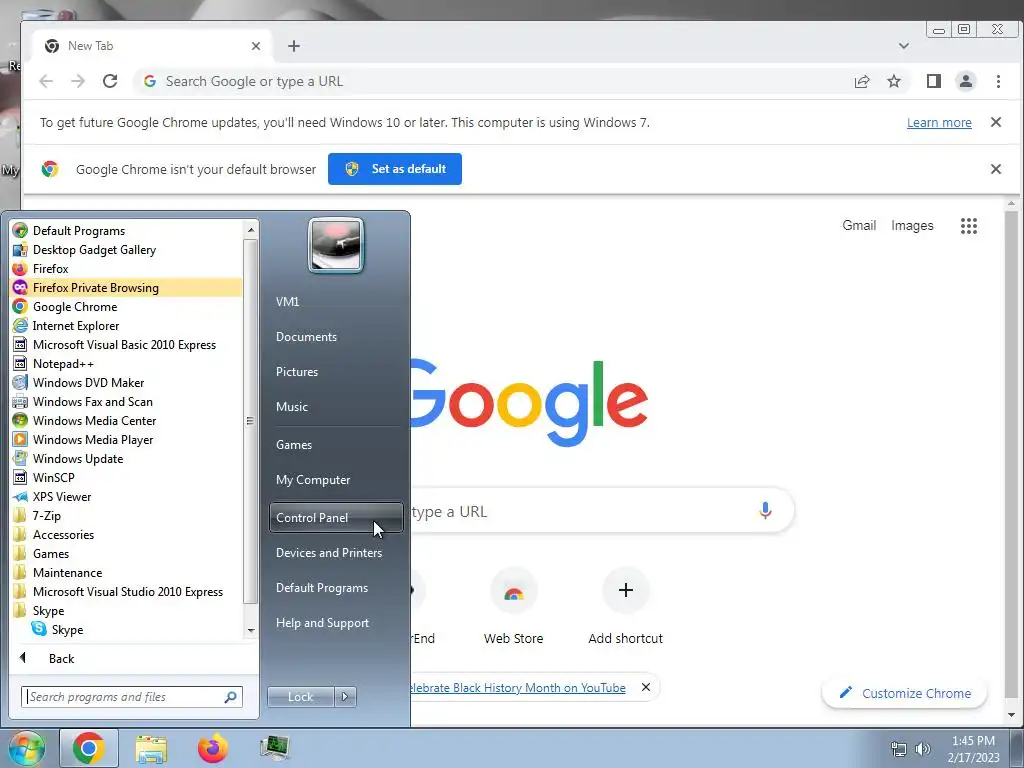The image size is (1024, 768).
Task: Open Microsoft Visual Basic 2010 Express
Action: coord(126,344)
